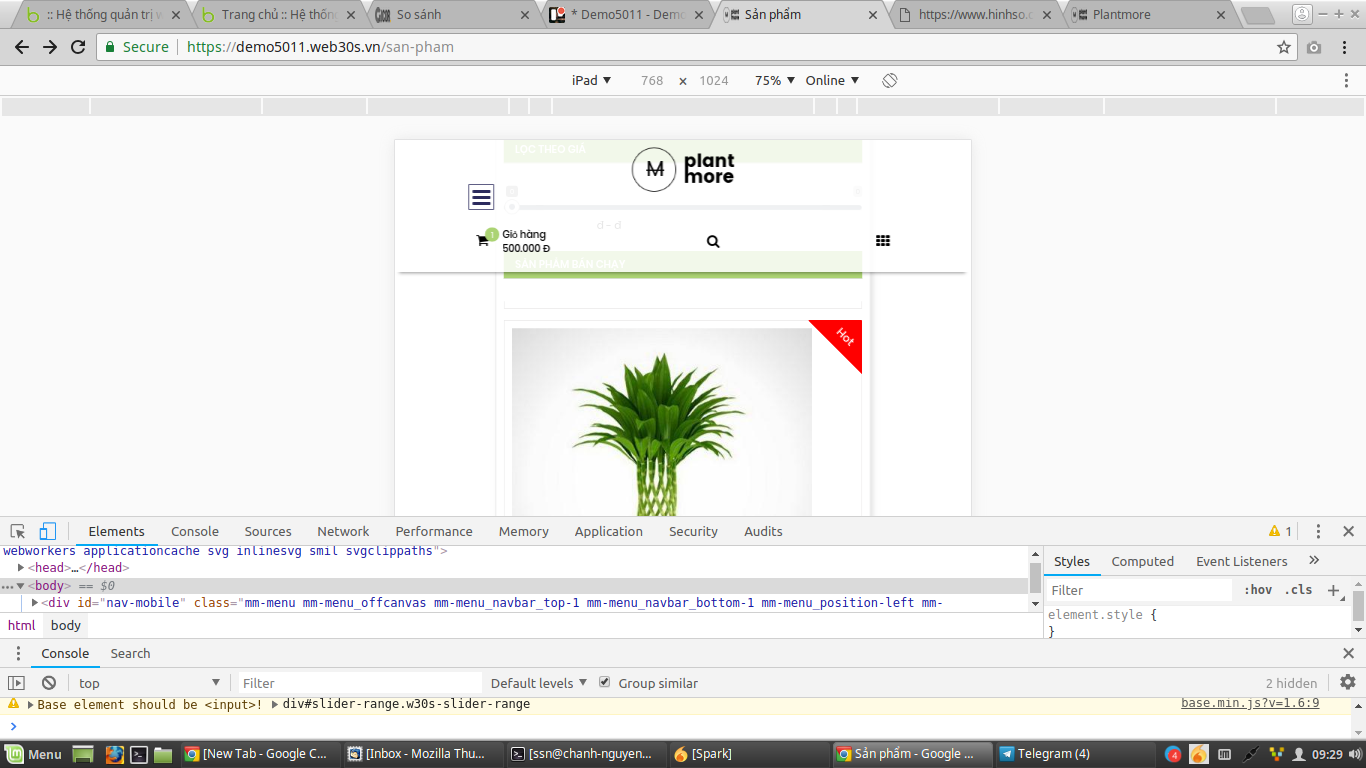Close the DevTools panel

pos(1348,531)
